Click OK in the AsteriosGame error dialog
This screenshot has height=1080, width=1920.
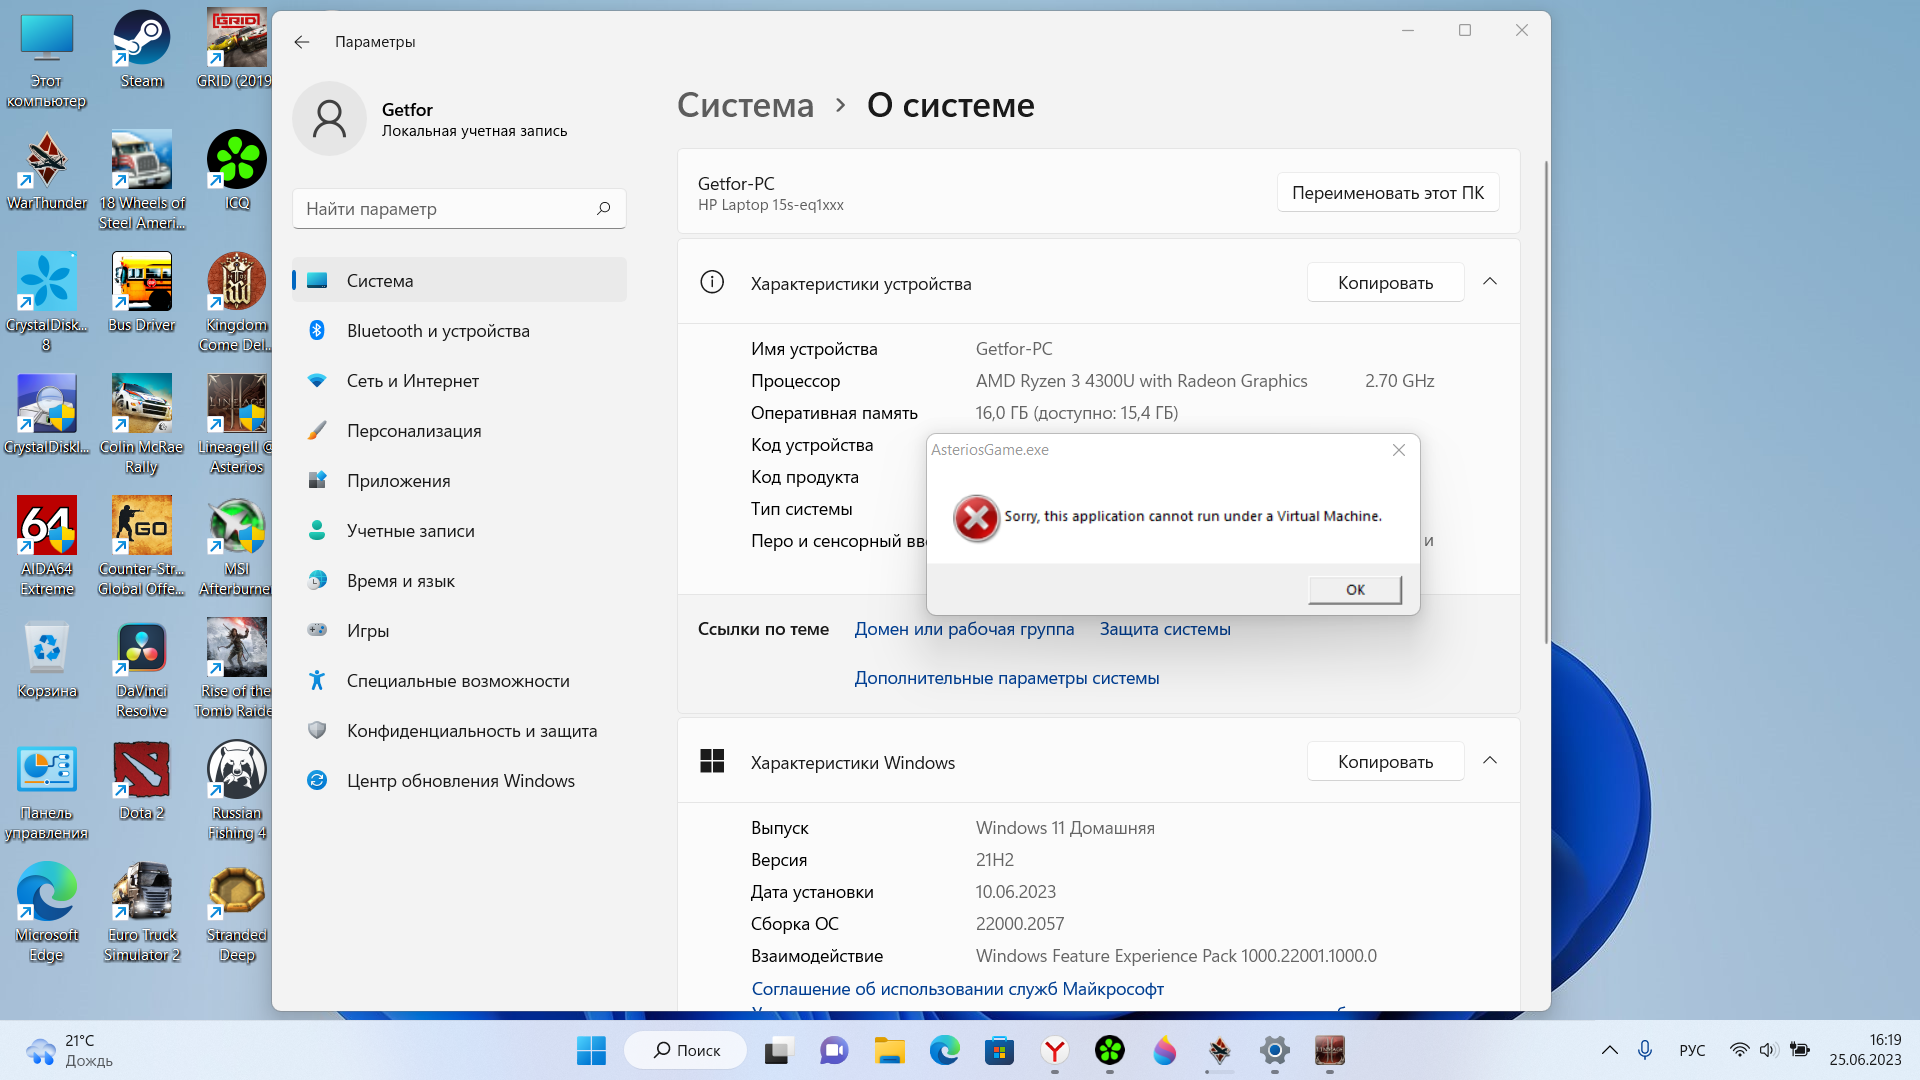click(x=1354, y=590)
